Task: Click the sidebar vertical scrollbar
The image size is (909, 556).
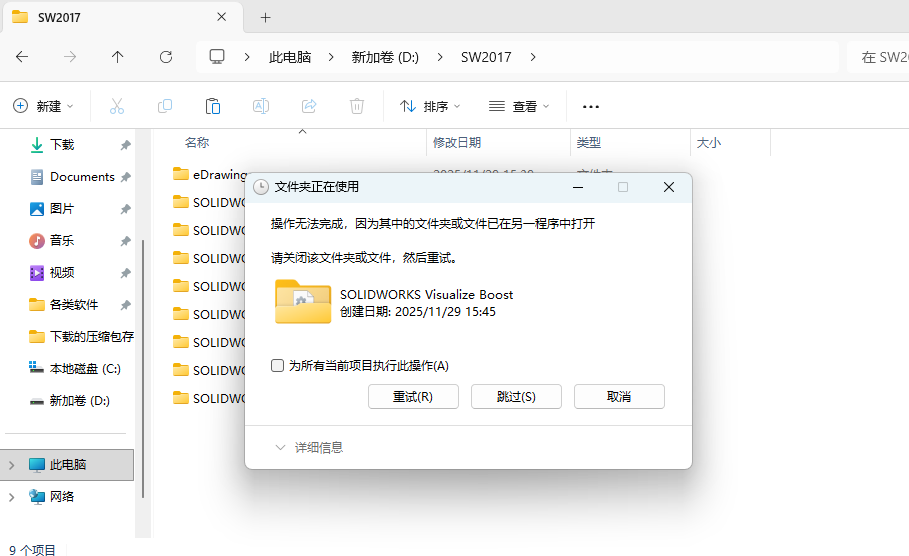Action: (x=143, y=368)
